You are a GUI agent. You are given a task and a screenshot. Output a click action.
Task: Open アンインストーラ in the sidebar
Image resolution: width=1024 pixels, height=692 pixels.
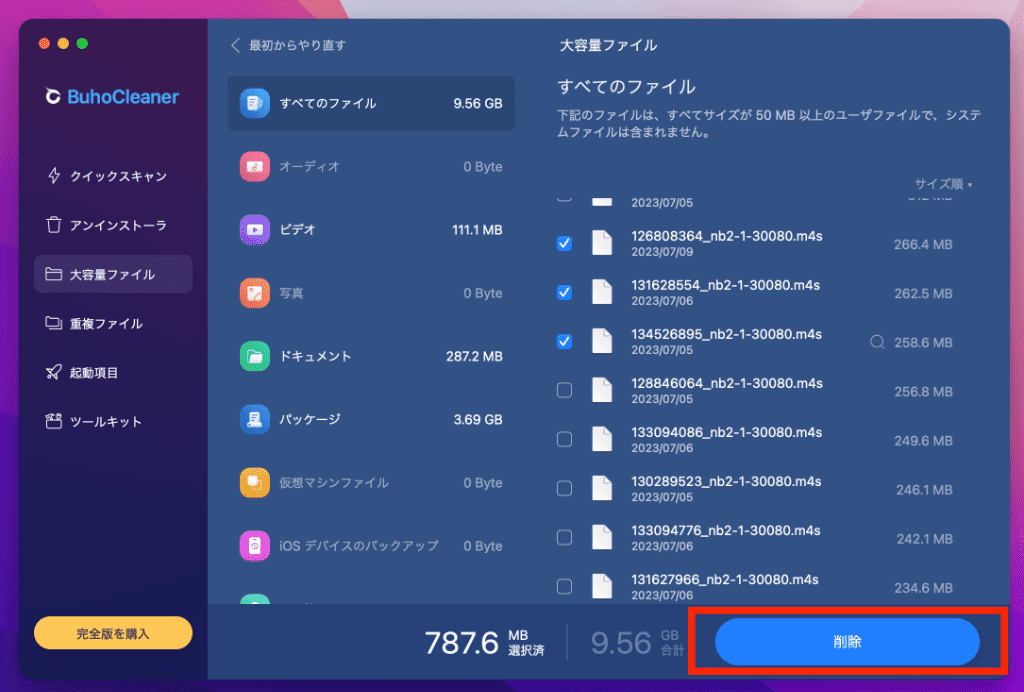pyautogui.click(x=113, y=225)
